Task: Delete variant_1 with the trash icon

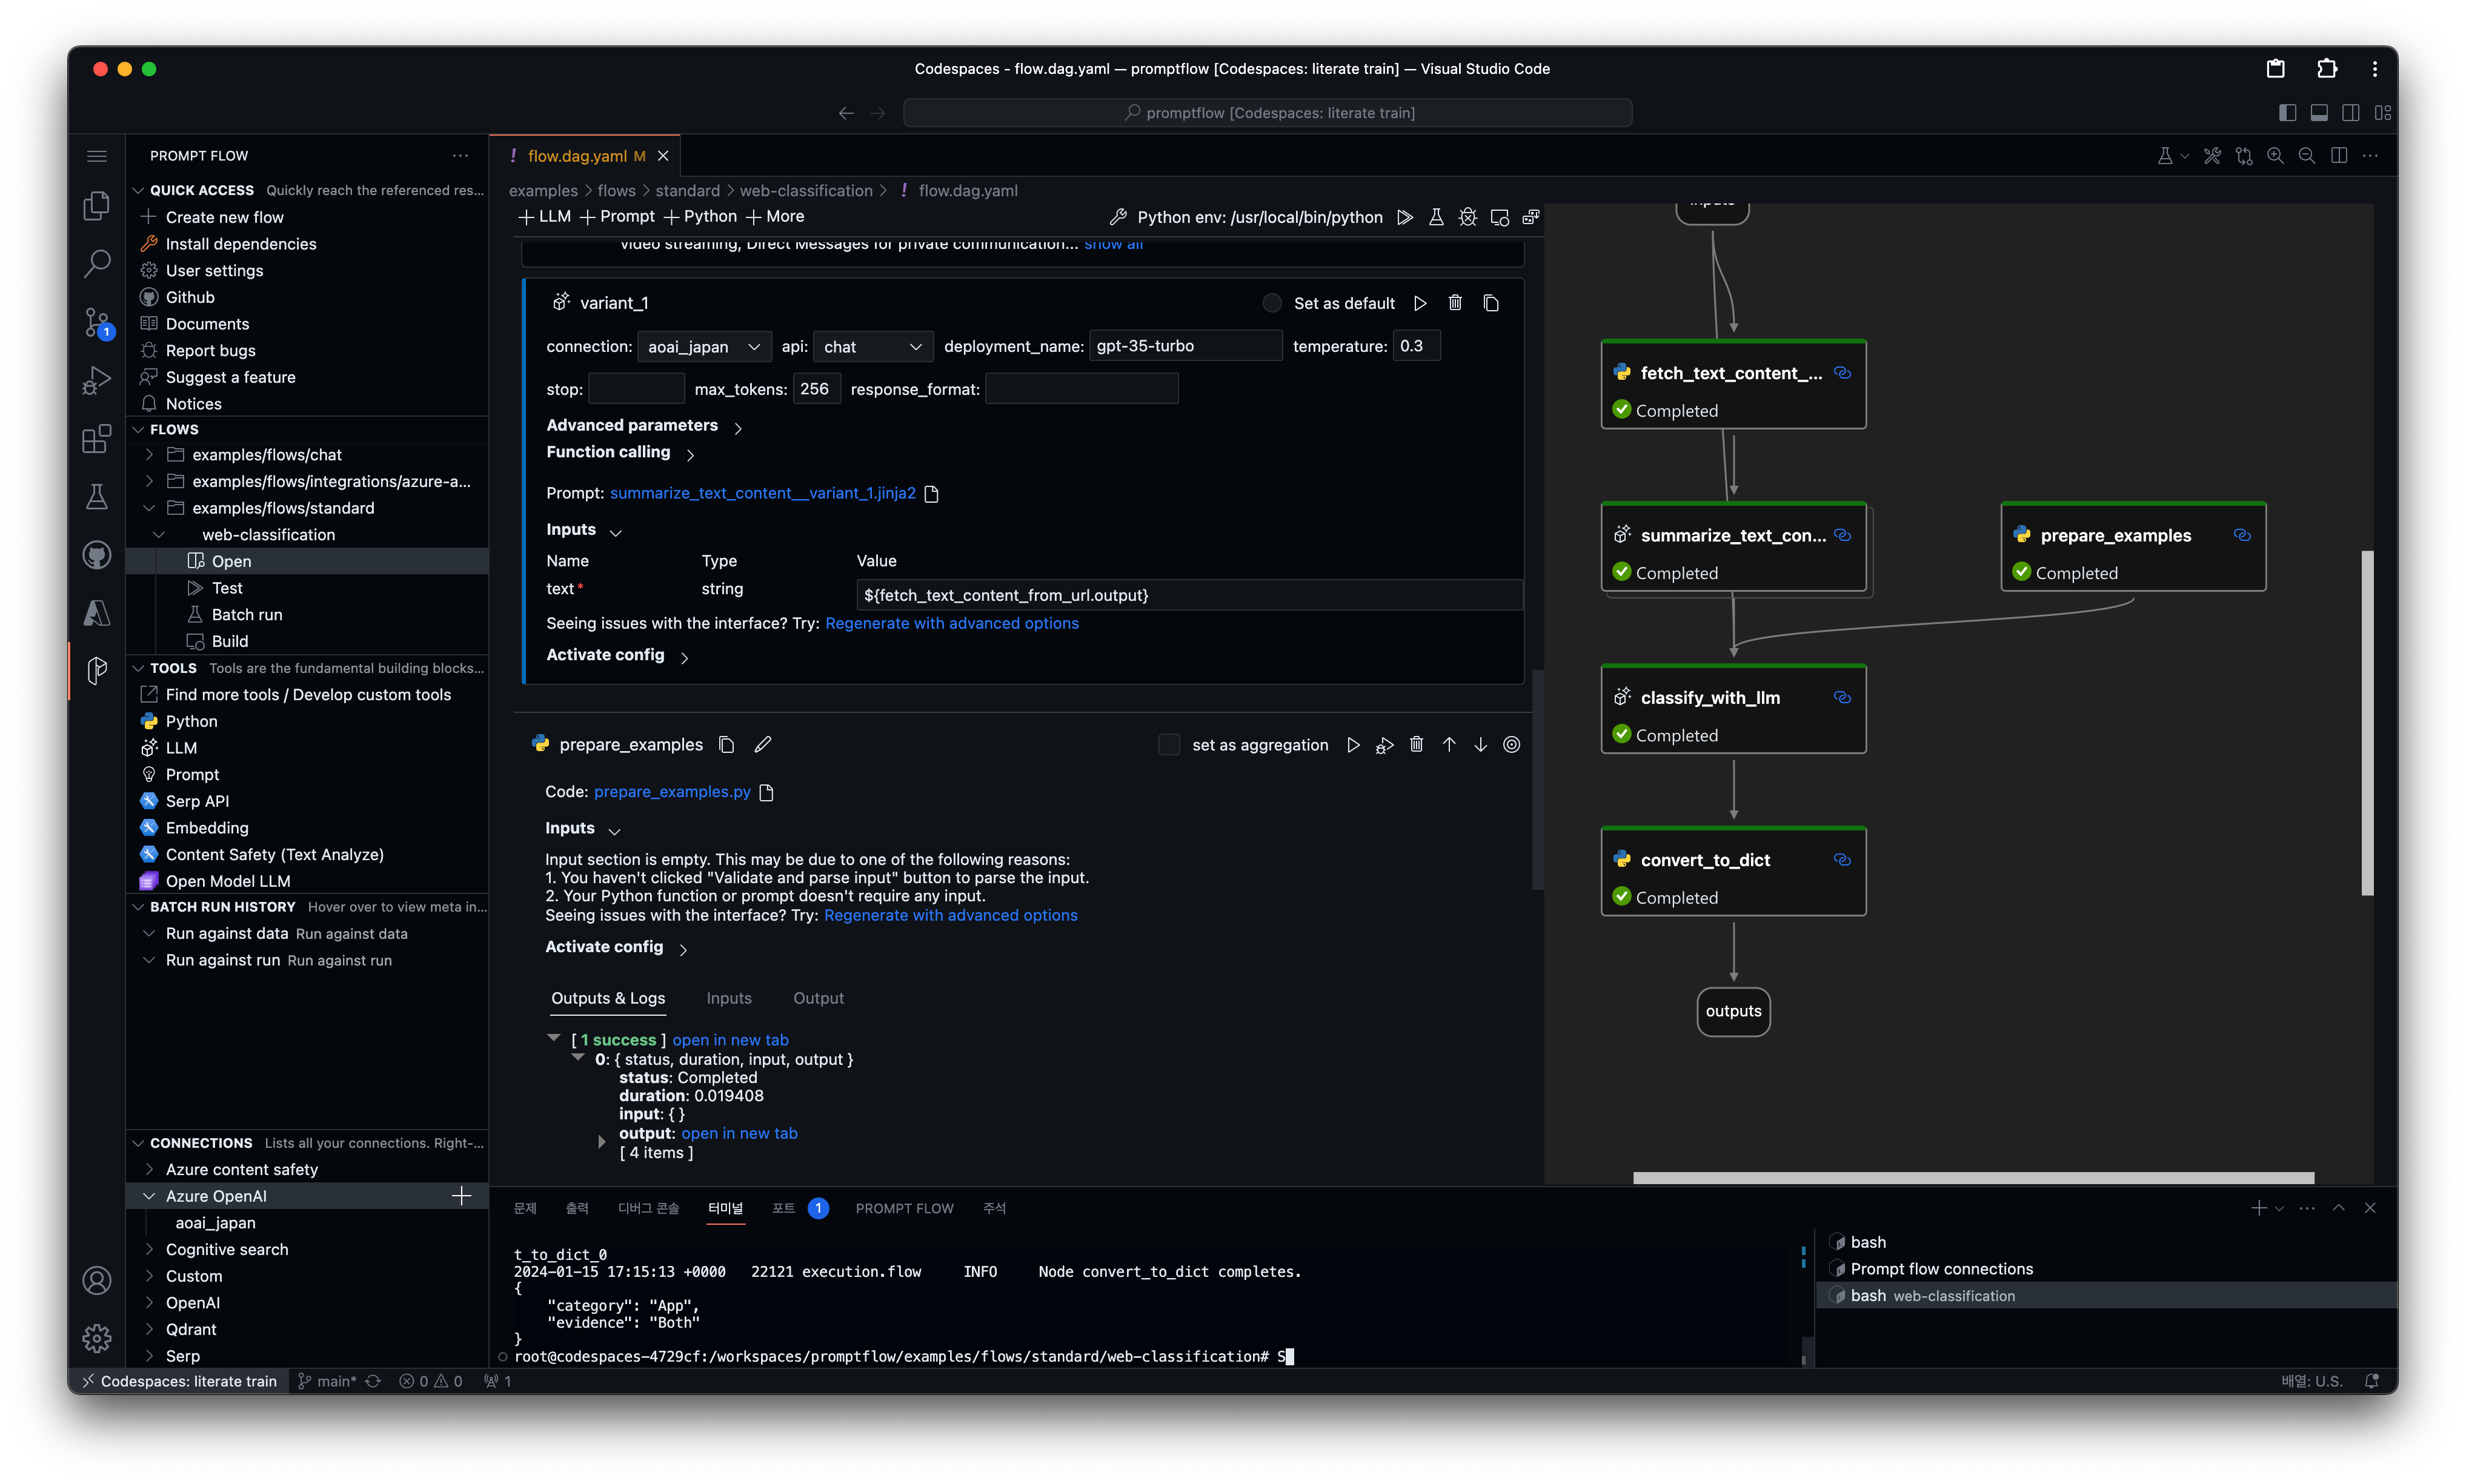Action: pyautogui.click(x=1455, y=303)
